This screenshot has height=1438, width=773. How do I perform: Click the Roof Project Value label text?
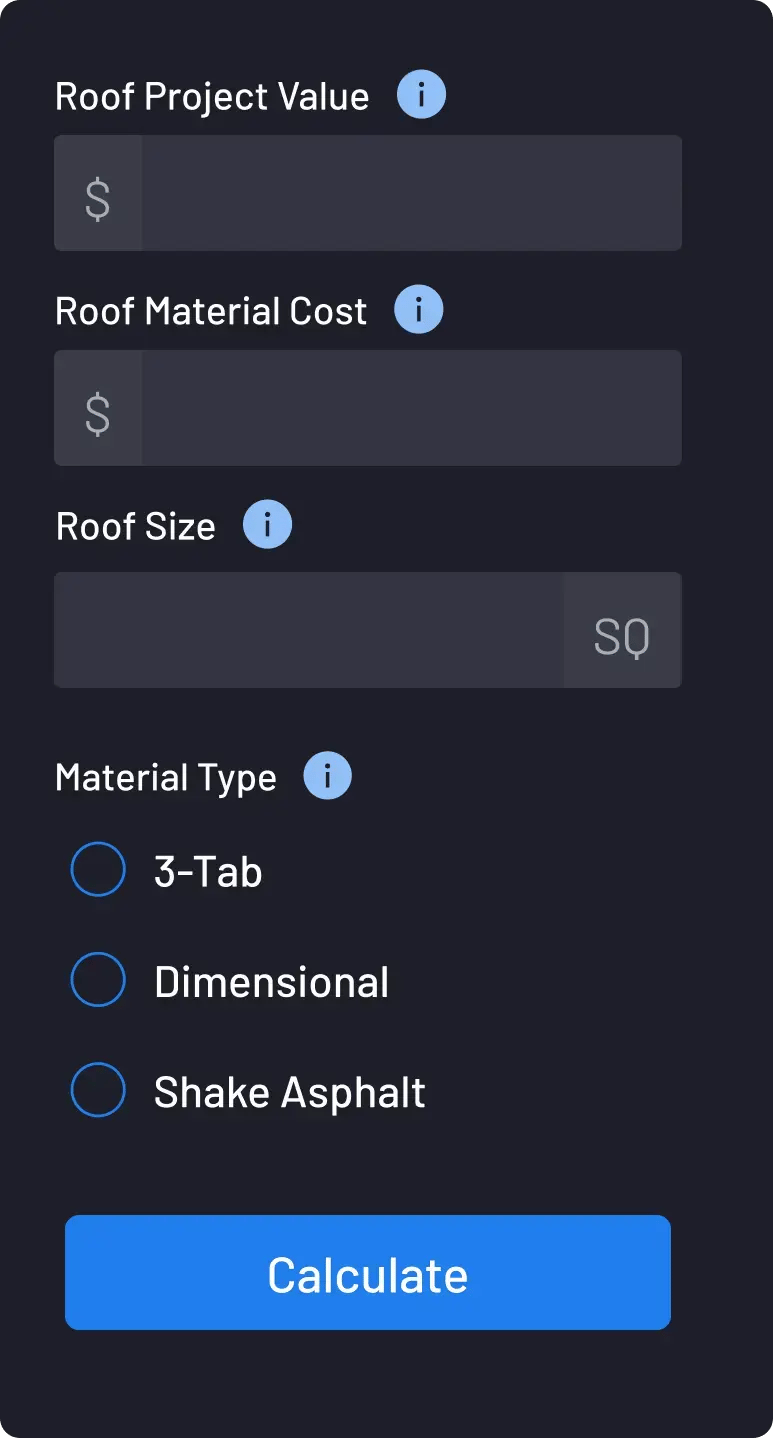(212, 97)
